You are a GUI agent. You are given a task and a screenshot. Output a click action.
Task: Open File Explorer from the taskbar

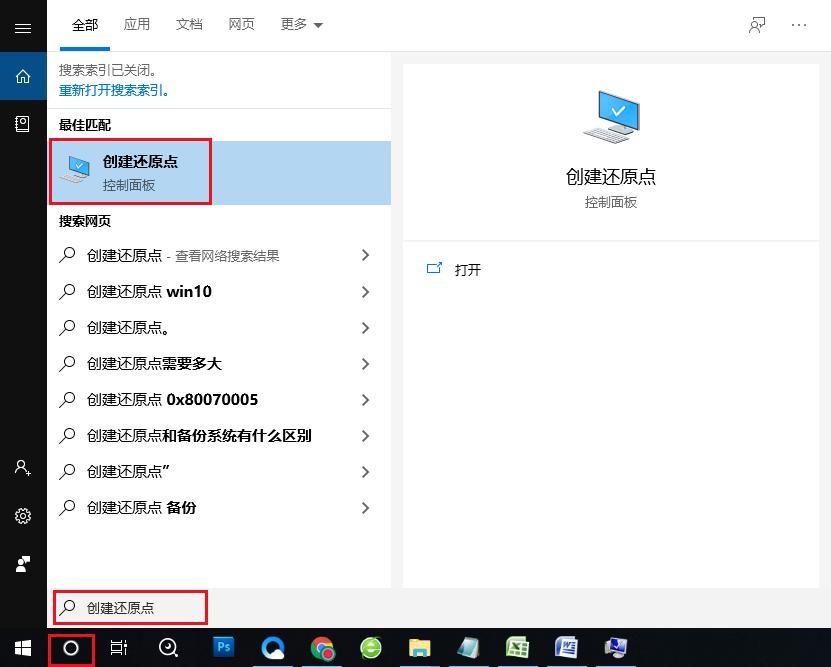point(419,649)
